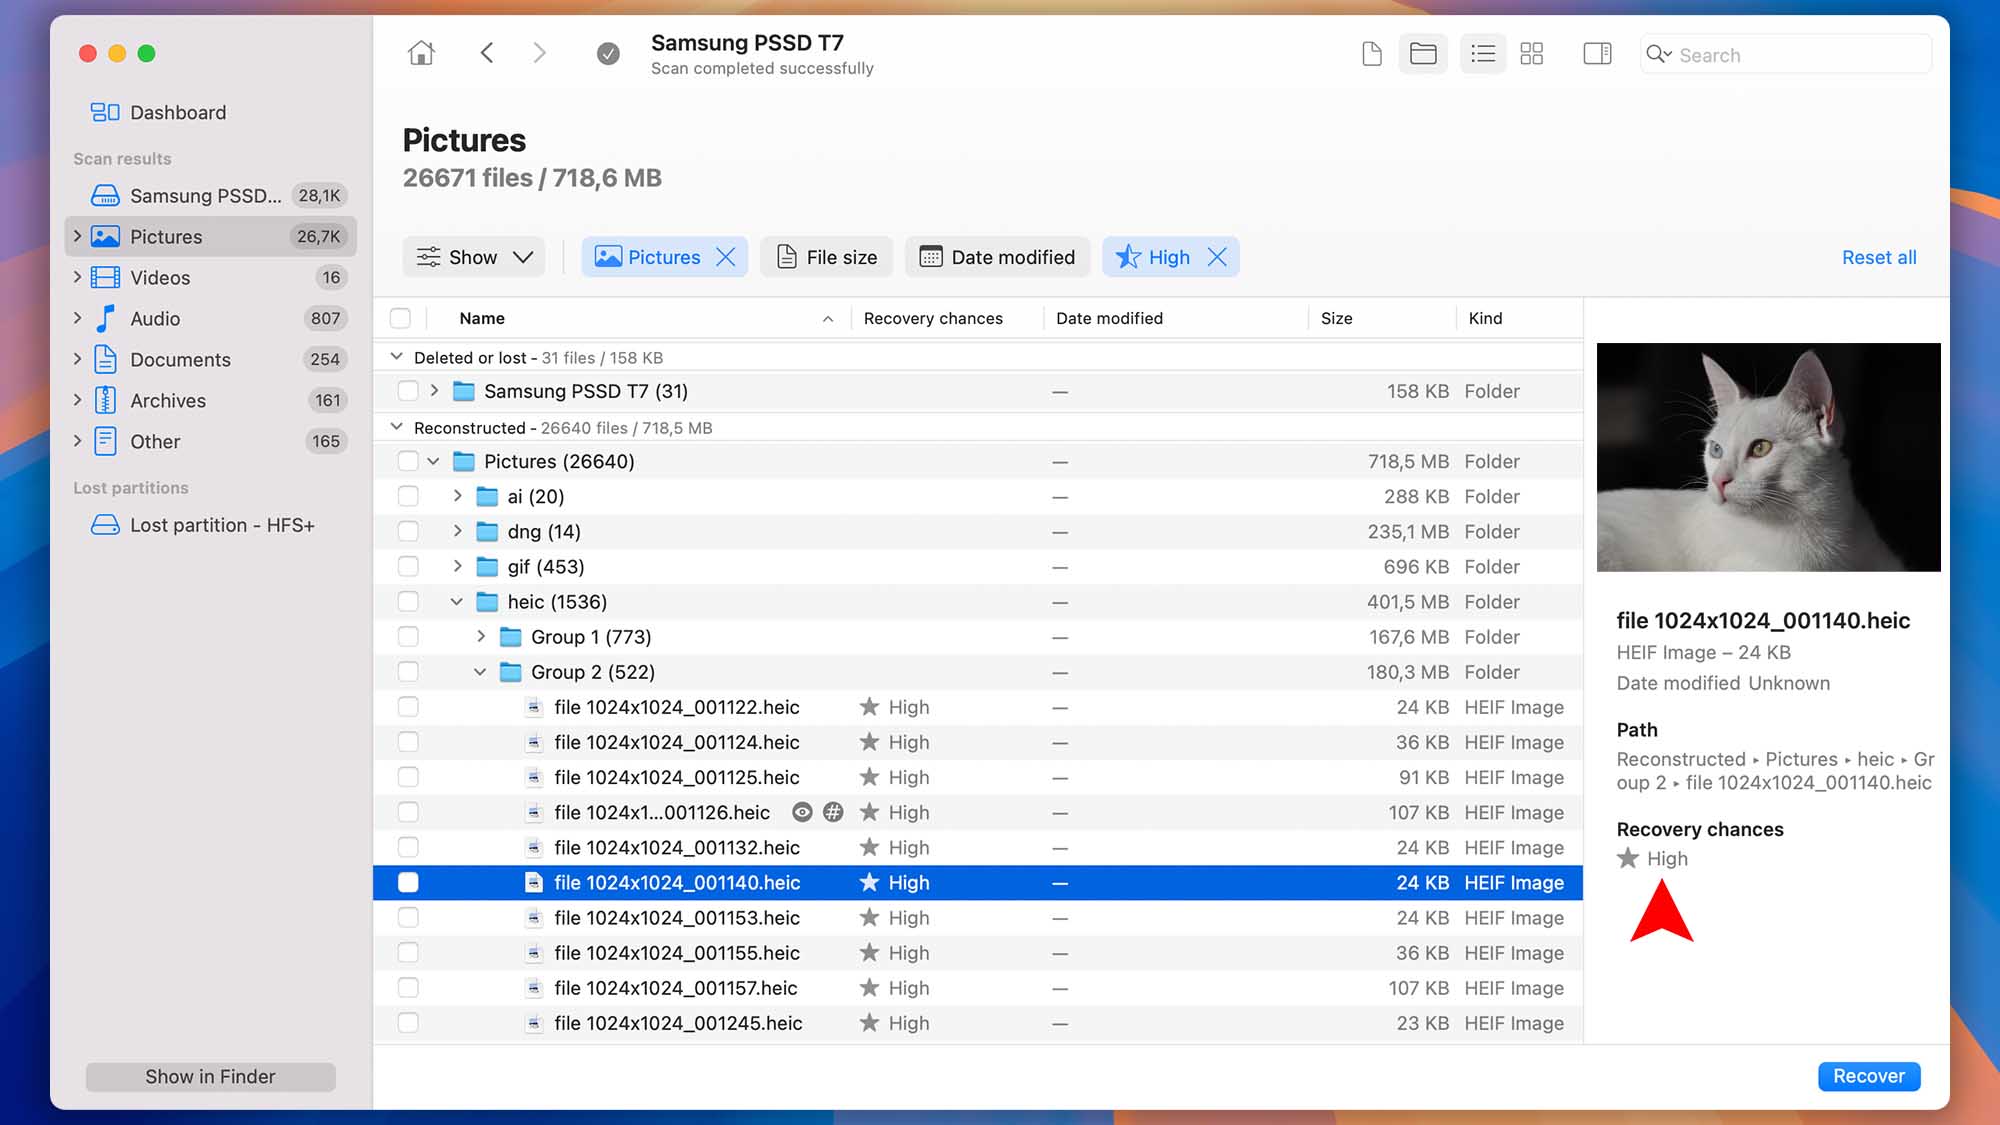Viewport: 2000px width, 1125px height.
Task: Preview file 001126 using eye icon
Action: [x=802, y=812]
